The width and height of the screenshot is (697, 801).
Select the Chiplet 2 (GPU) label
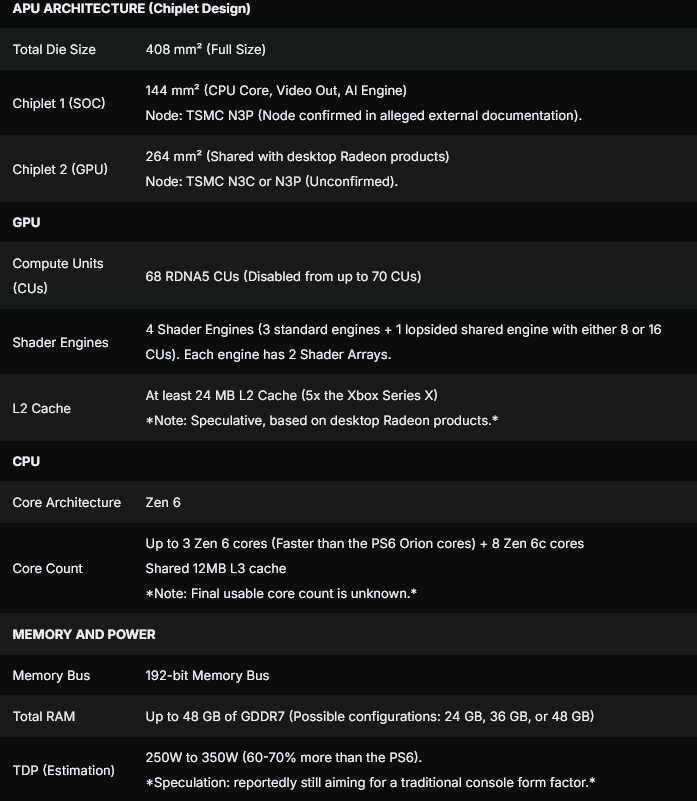coord(60,169)
